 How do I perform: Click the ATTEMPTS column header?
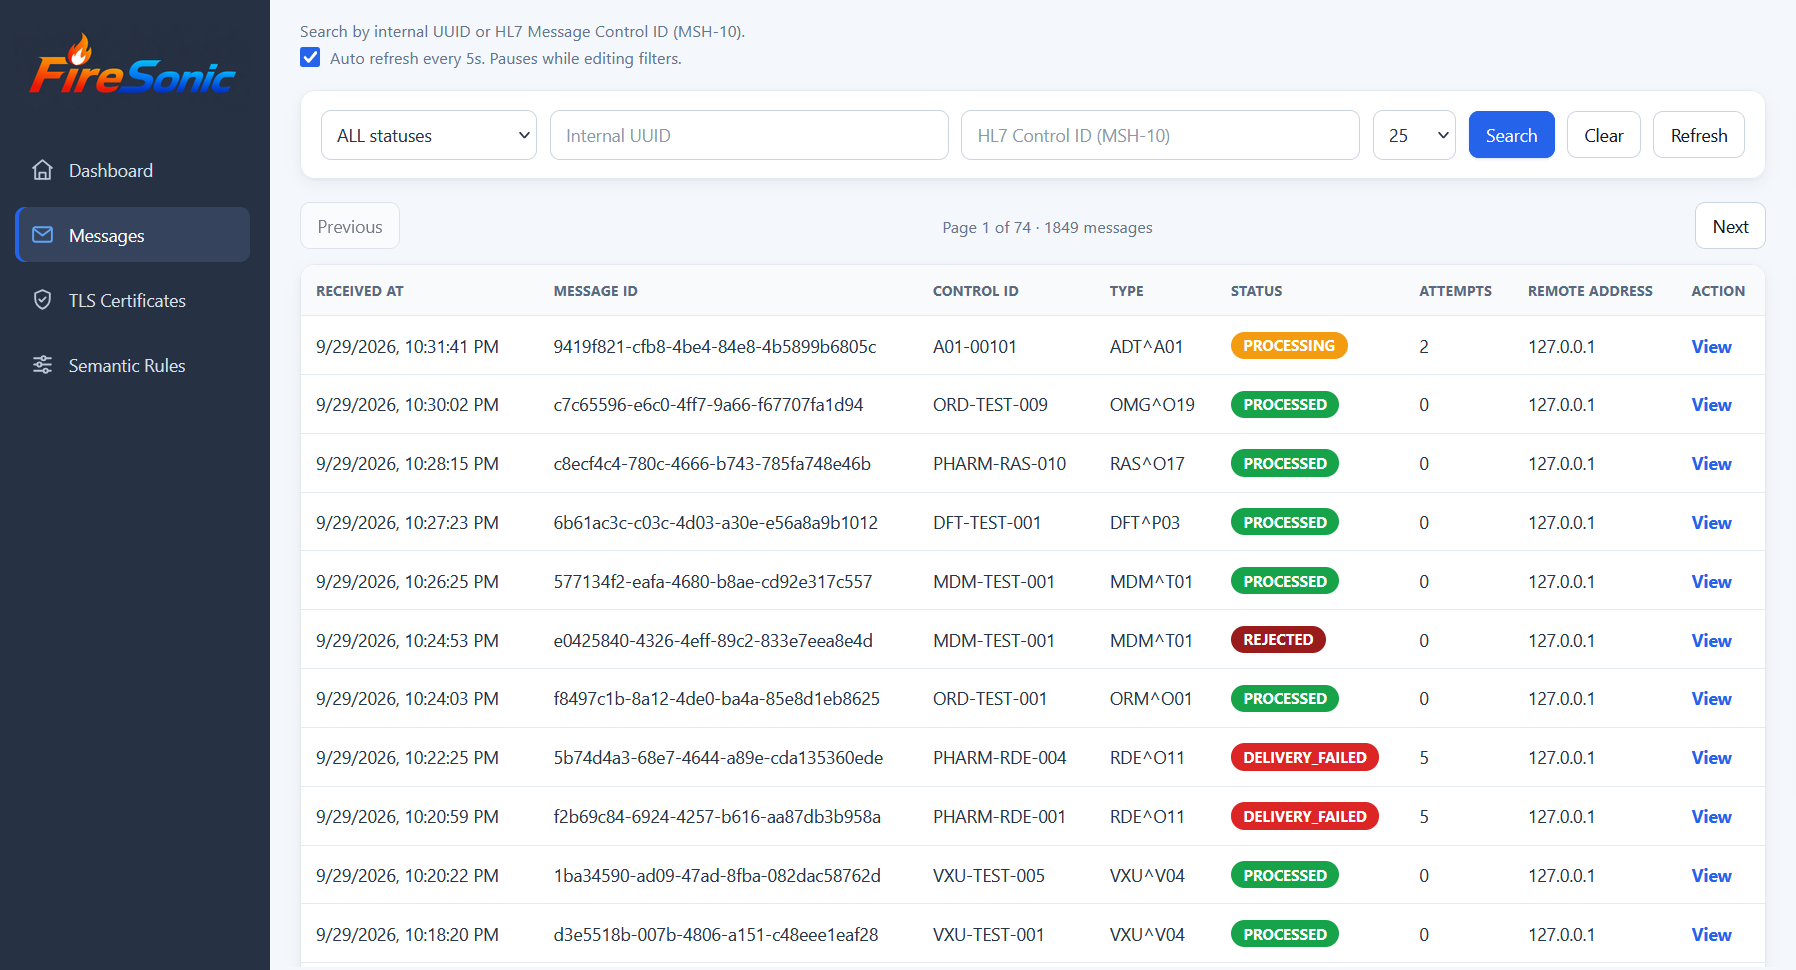1455,291
